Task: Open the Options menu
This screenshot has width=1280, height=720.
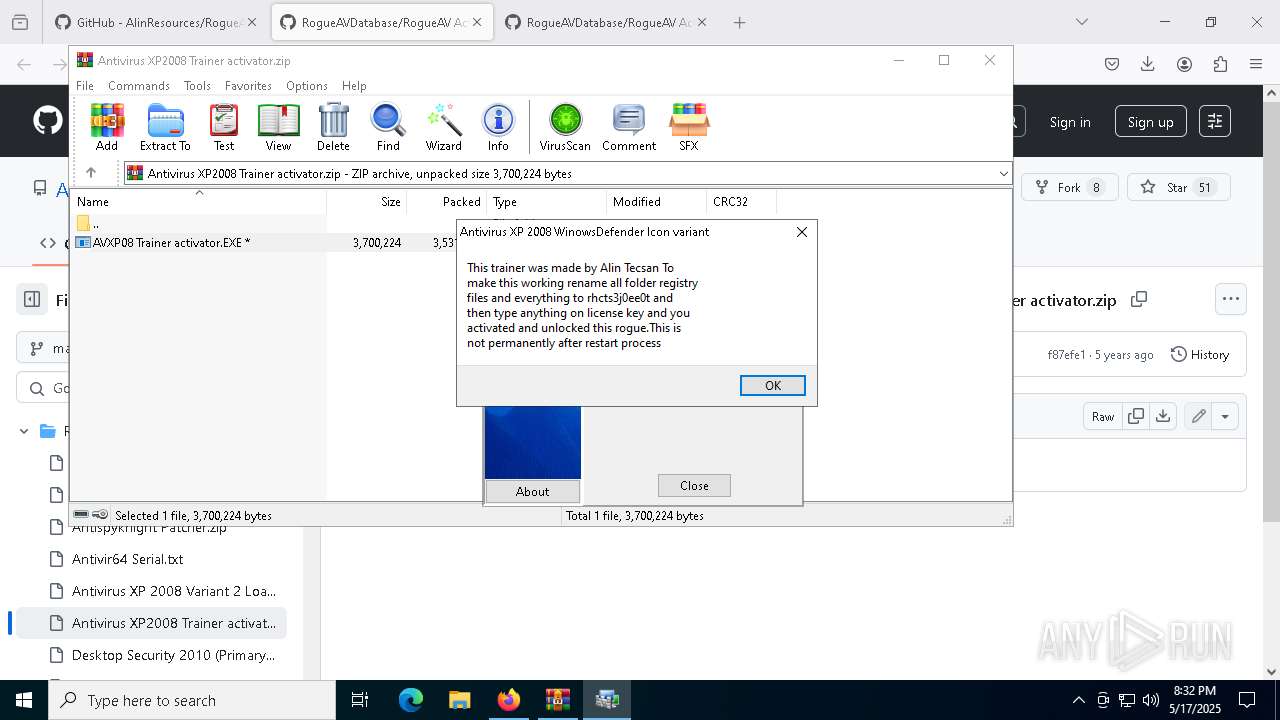Action: (307, 86)
